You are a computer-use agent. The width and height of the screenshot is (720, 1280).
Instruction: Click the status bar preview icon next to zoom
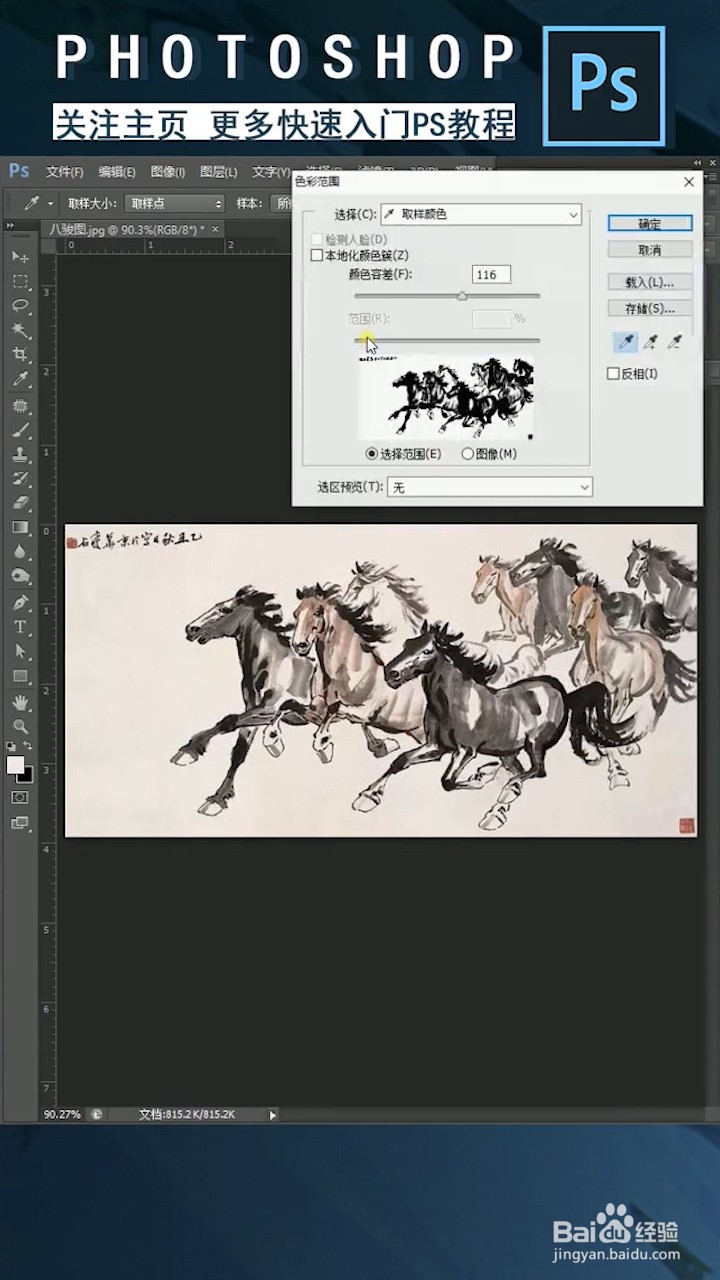point(96,1114)
